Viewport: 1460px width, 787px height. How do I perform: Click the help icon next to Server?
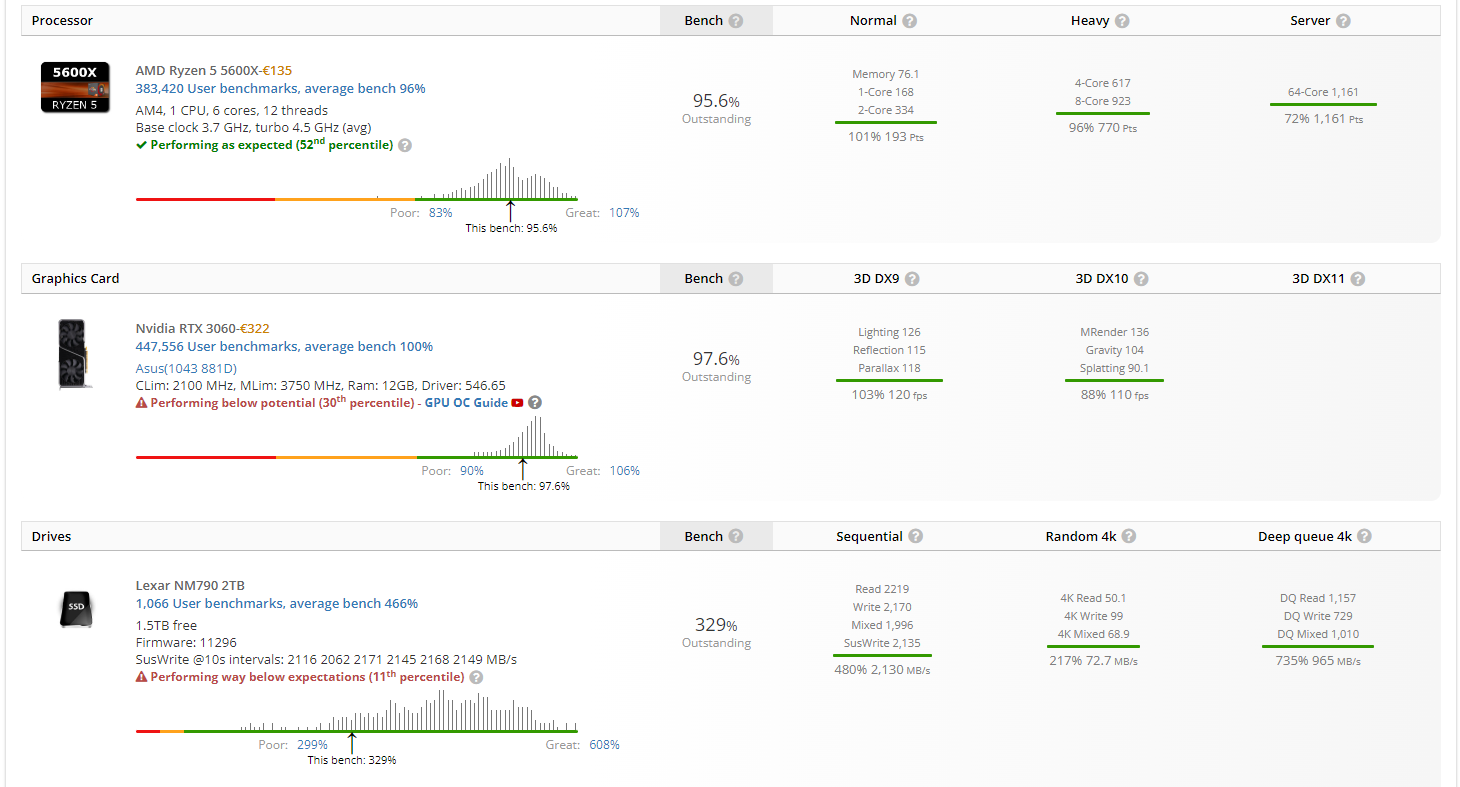click(x=1343, y=21)
